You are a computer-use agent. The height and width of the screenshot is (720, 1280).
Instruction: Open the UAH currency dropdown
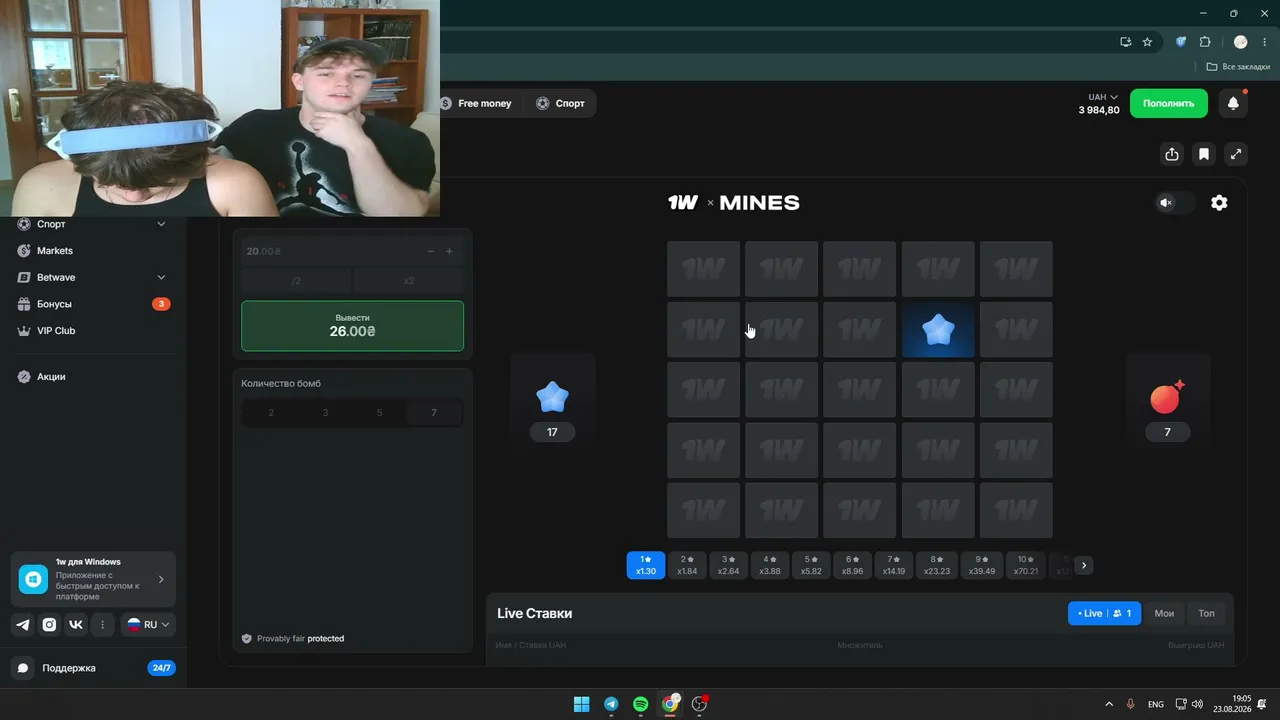point(1103,97)
